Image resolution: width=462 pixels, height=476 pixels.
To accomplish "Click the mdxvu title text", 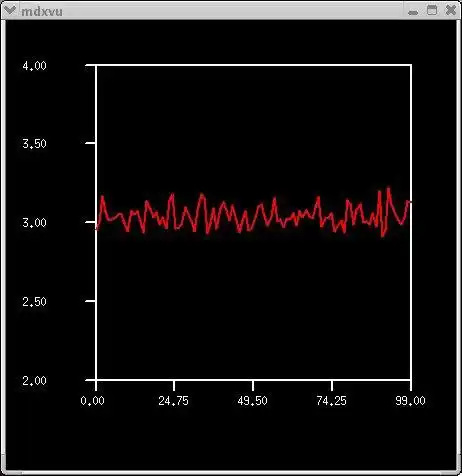I will click(42, 12).
